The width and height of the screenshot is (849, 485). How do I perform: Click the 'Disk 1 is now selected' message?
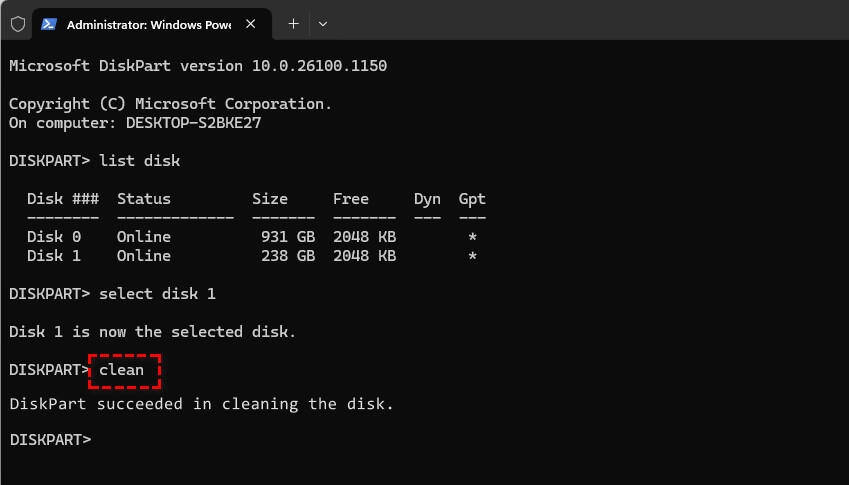coord(152,331)
